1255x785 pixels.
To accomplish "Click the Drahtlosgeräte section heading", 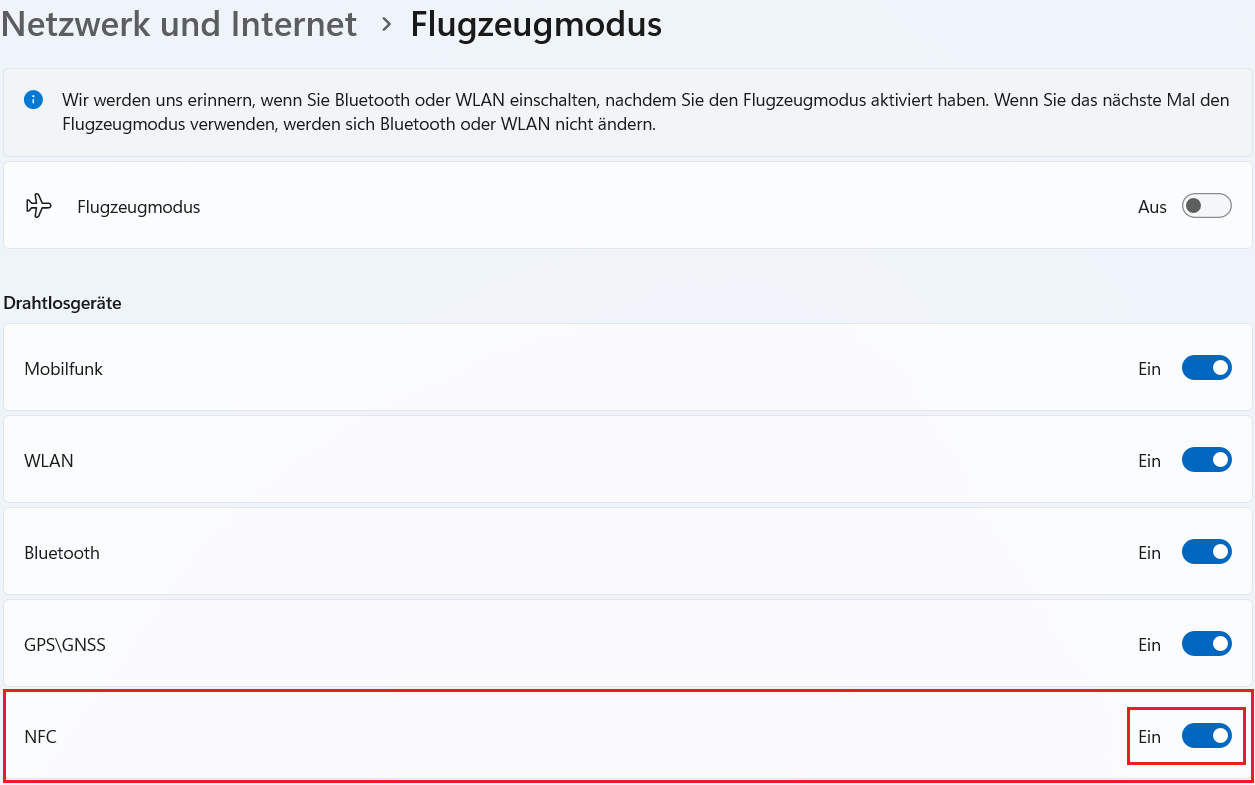I will (x=63, y=303).
